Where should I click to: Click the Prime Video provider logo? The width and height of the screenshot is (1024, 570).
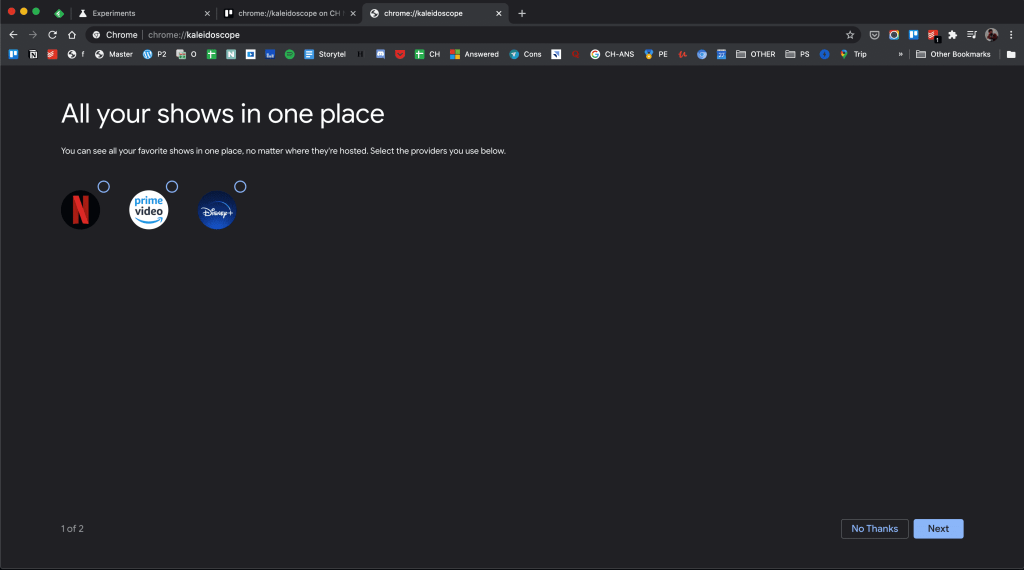pyautogui.click(x=149, y=210)
